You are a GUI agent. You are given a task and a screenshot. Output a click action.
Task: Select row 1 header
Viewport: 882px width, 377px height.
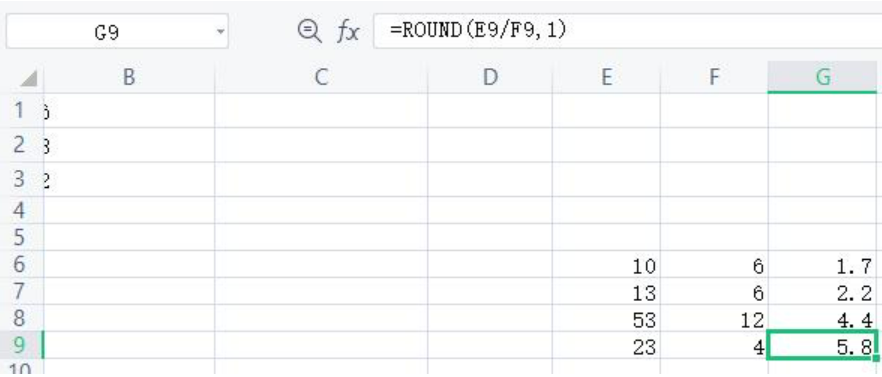(x=20, y=110)
